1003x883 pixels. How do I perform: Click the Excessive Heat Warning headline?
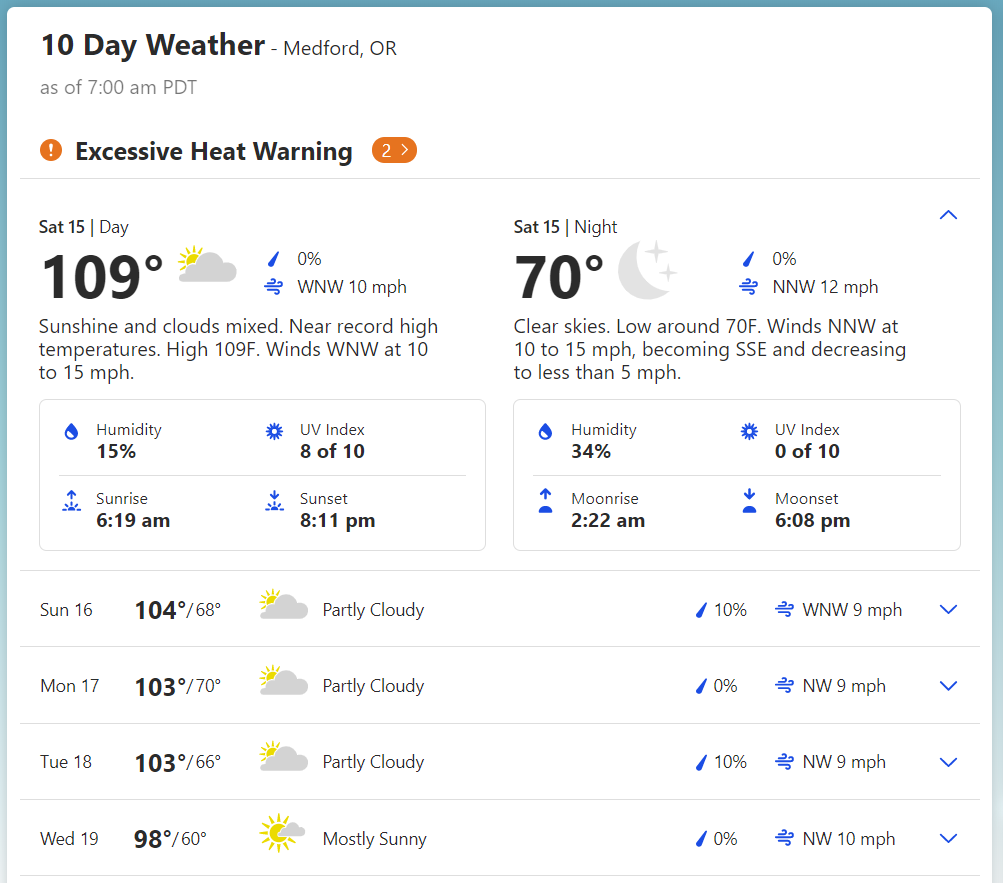pos(214,152)
